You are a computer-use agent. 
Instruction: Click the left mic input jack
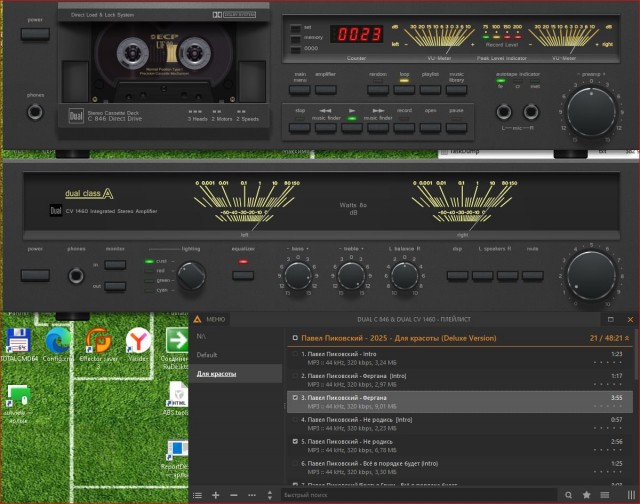pyautogui.click(x=504, y=111)
